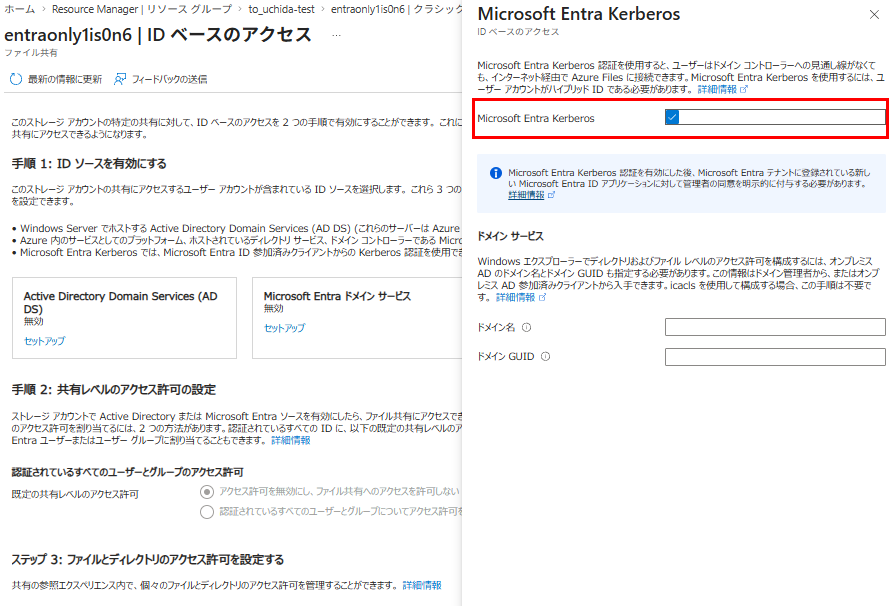Click heading ステップ 3: ファイルとディレクトリのアクセス許可を設定する
Image resolution: width=890 pixels, height=606 pixels.
tap(148, 560)
